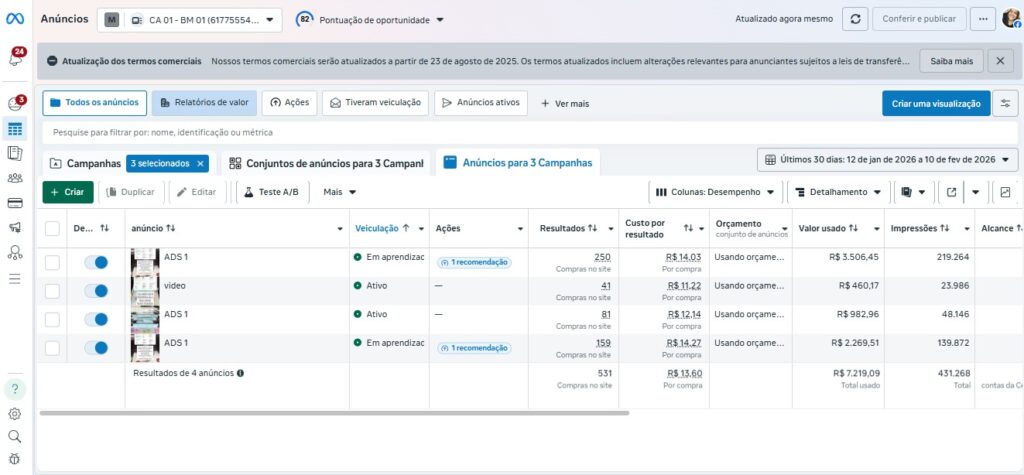1024x475 pixels.
Task: Open notifications bell in left sidebar
Action: tap(15, 59)
